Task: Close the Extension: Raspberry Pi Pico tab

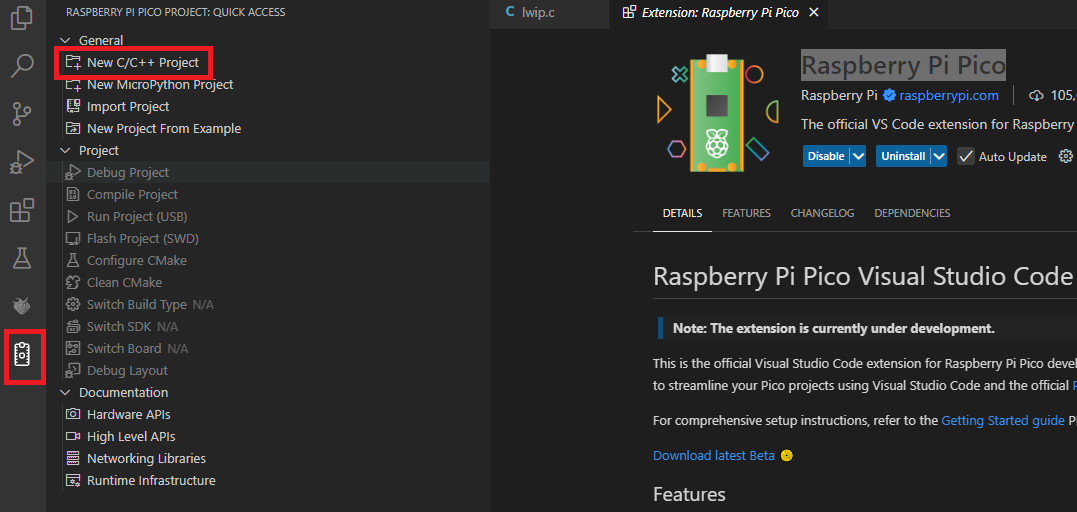Action: point(814,12)
